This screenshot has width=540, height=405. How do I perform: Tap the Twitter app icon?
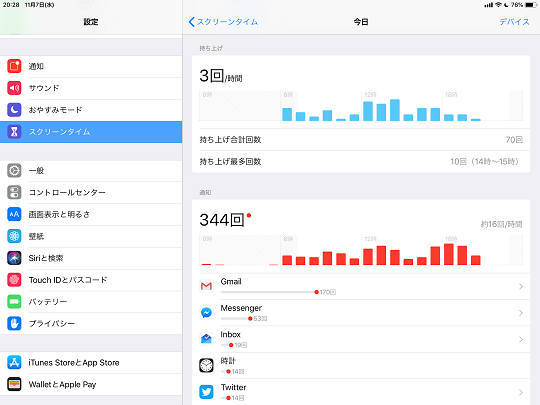[x=206, y=392]
